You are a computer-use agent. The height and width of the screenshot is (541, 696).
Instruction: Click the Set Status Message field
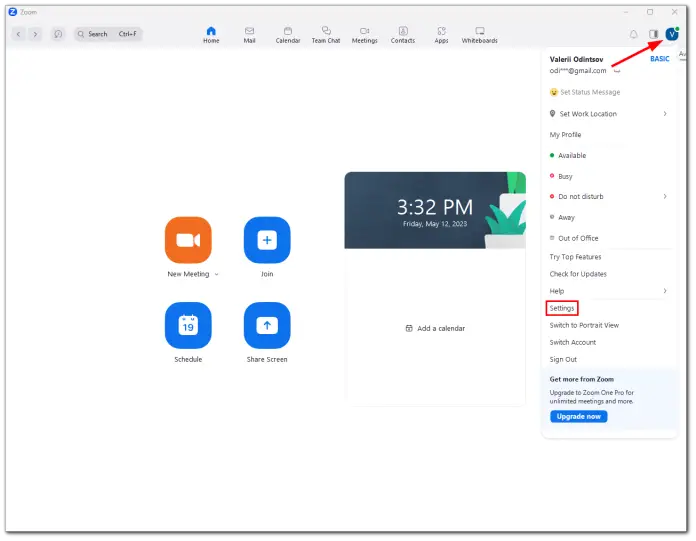[590, 92]
